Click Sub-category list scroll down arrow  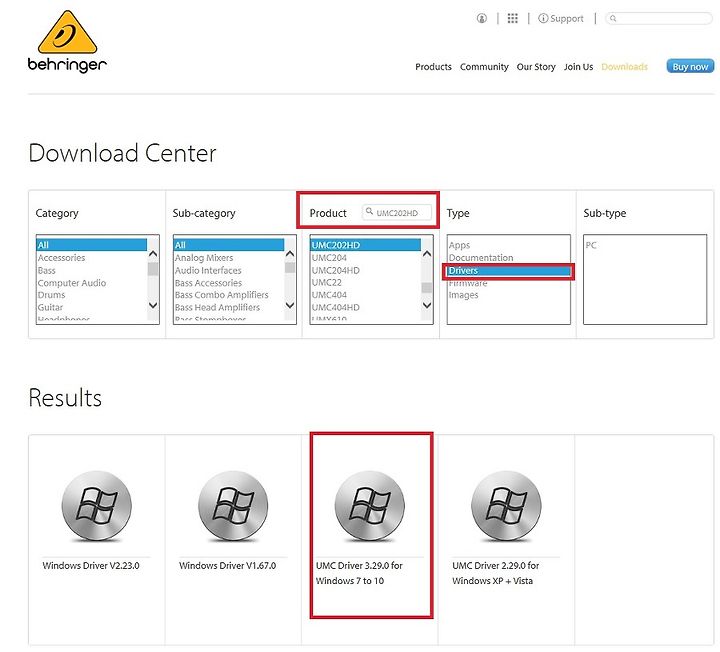290,305
